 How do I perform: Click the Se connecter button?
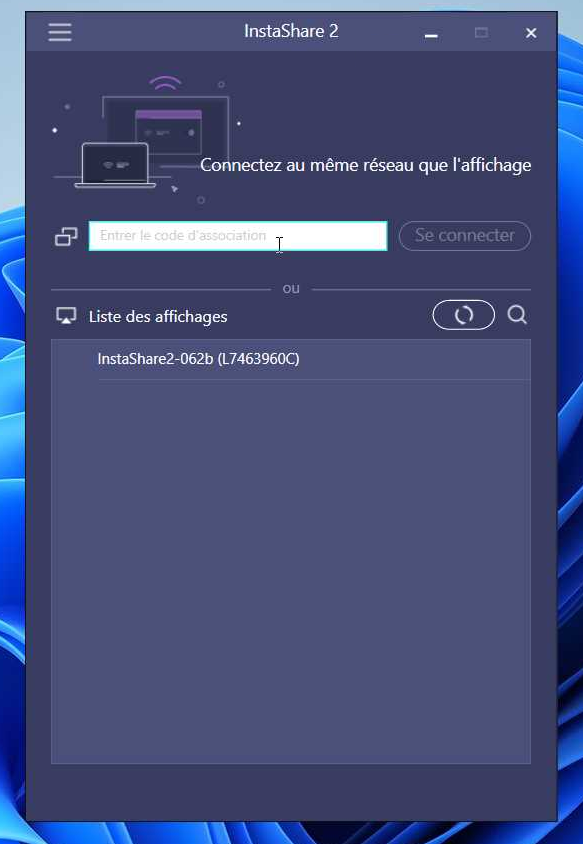[465, 236]
